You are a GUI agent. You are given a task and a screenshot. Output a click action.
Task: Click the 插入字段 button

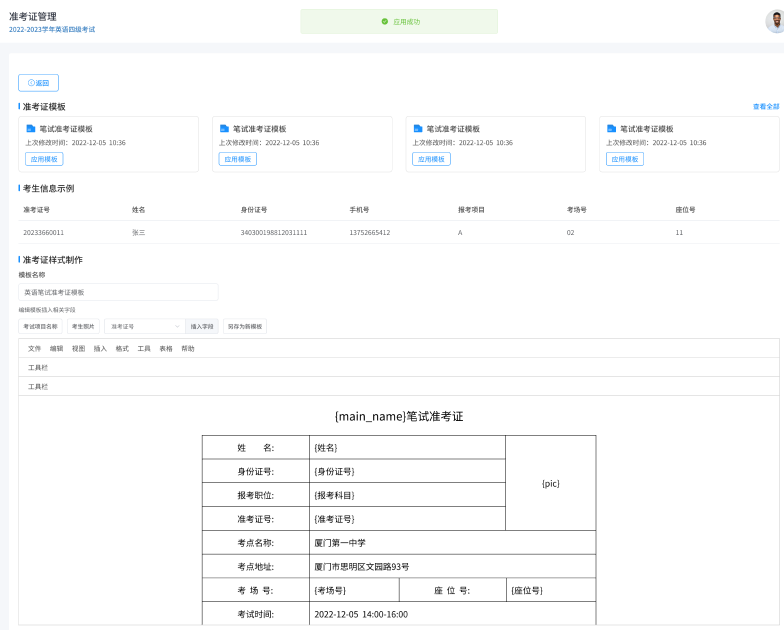[x=202, y=326]
